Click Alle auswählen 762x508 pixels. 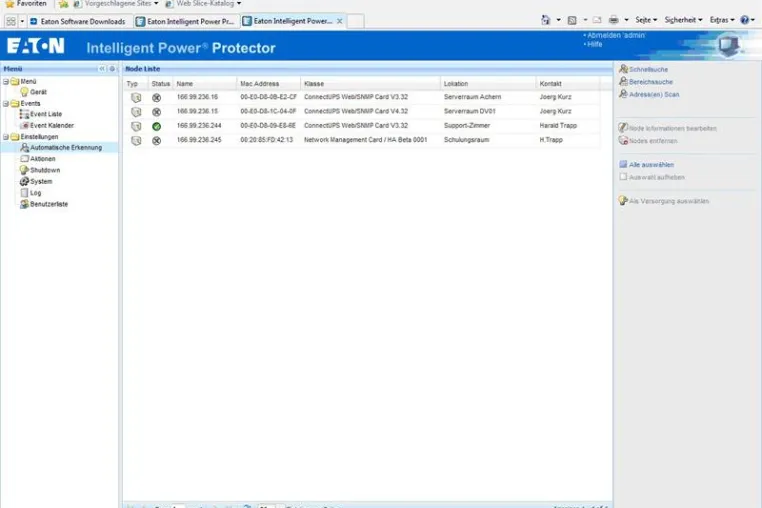point(646,165)
